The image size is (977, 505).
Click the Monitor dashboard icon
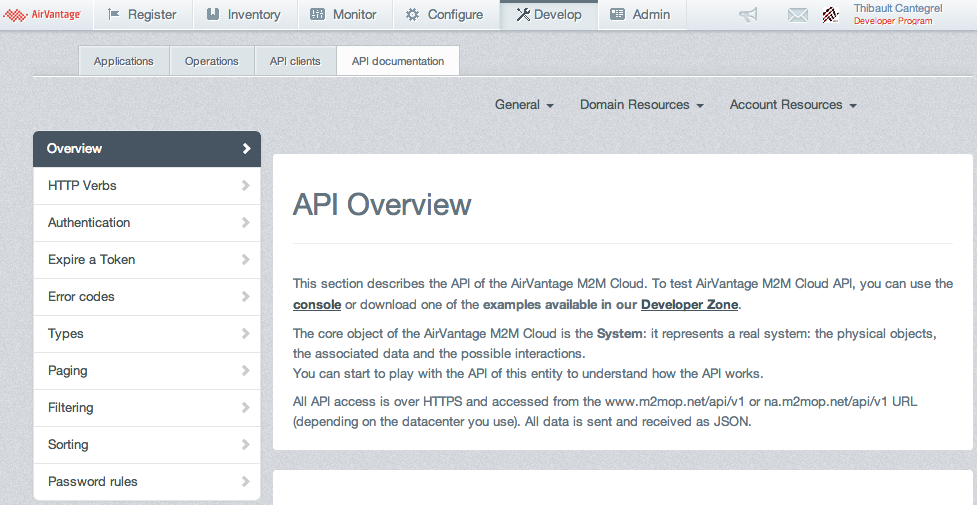pos(317,14)
